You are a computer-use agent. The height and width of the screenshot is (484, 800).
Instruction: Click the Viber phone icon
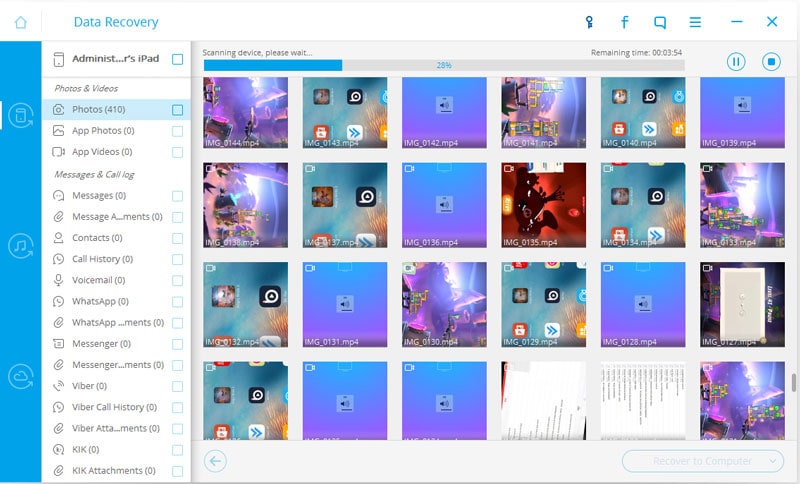pyautogui.click(x=59, y=386)
